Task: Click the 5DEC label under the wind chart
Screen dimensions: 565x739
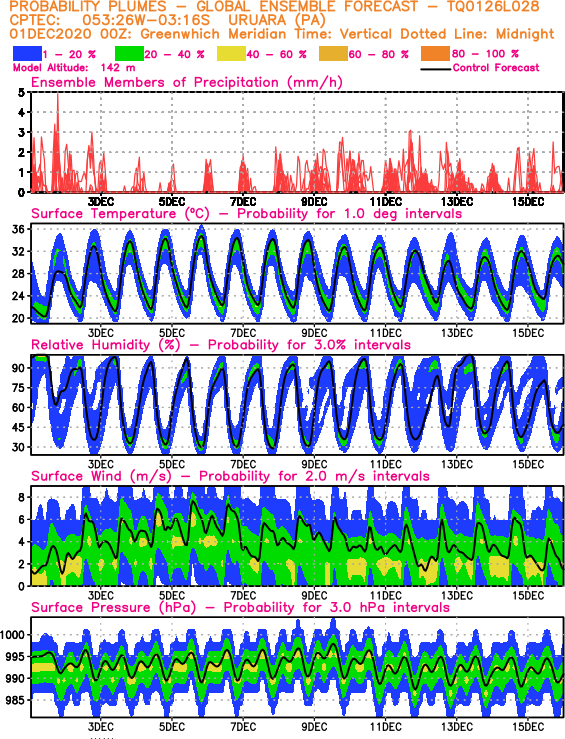Action: click(172, 595)
